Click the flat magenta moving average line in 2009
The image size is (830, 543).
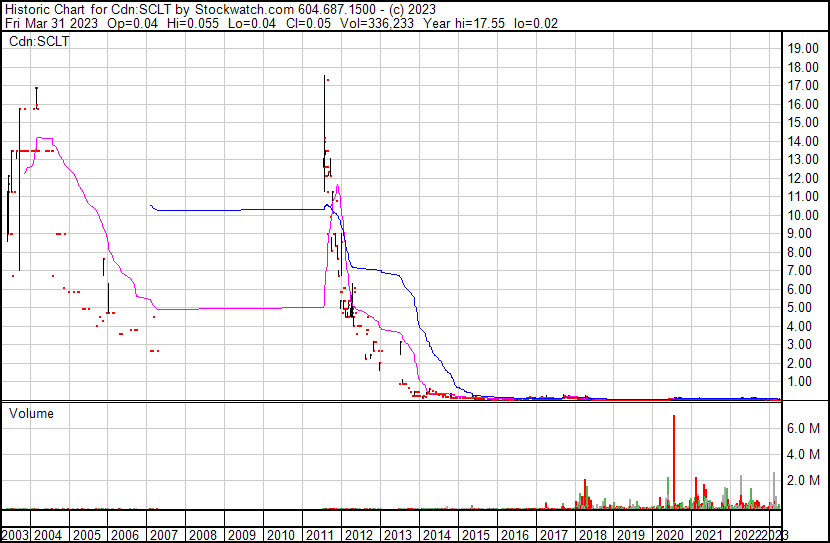click(x=240, y=308)
